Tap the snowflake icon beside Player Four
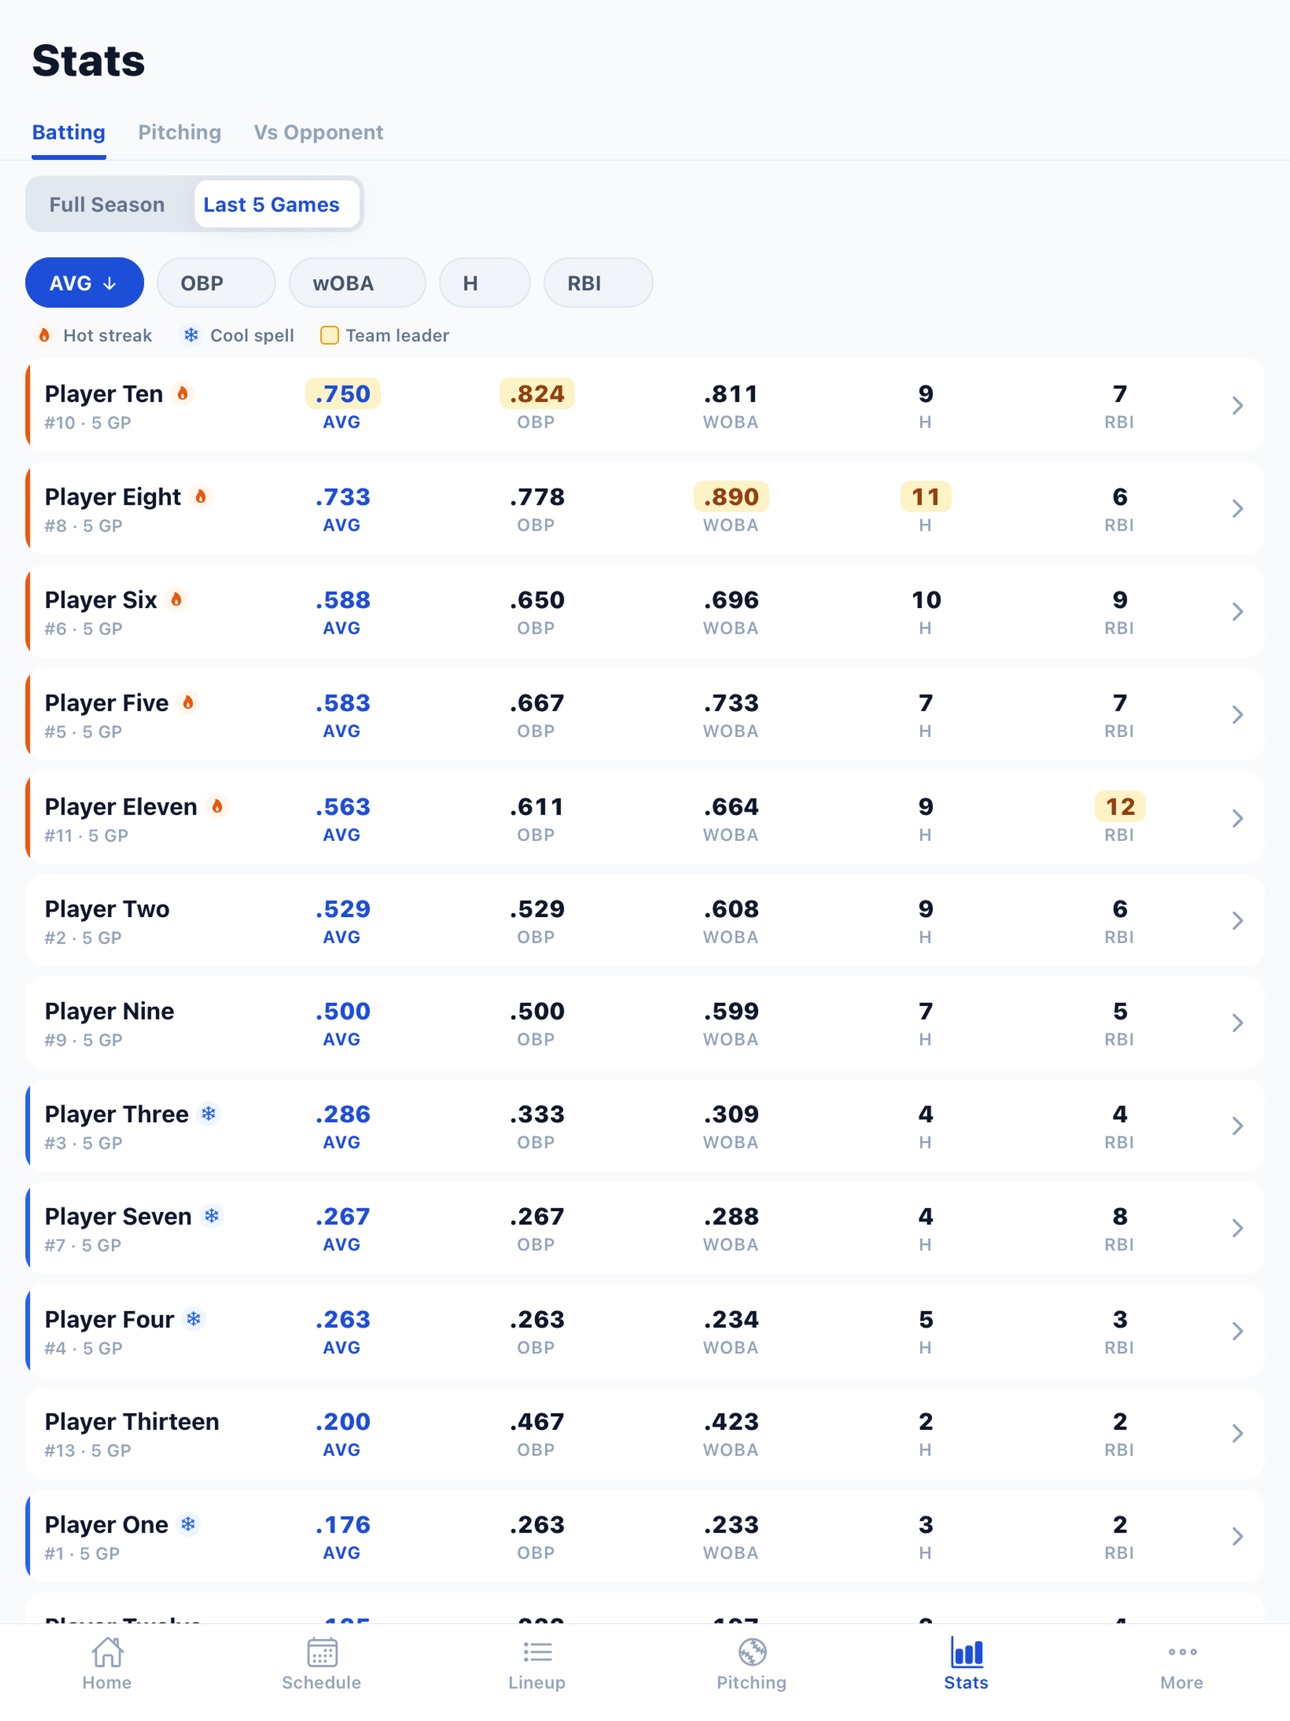Viewport: 1290px width, 1721px height. point(194,1319)
